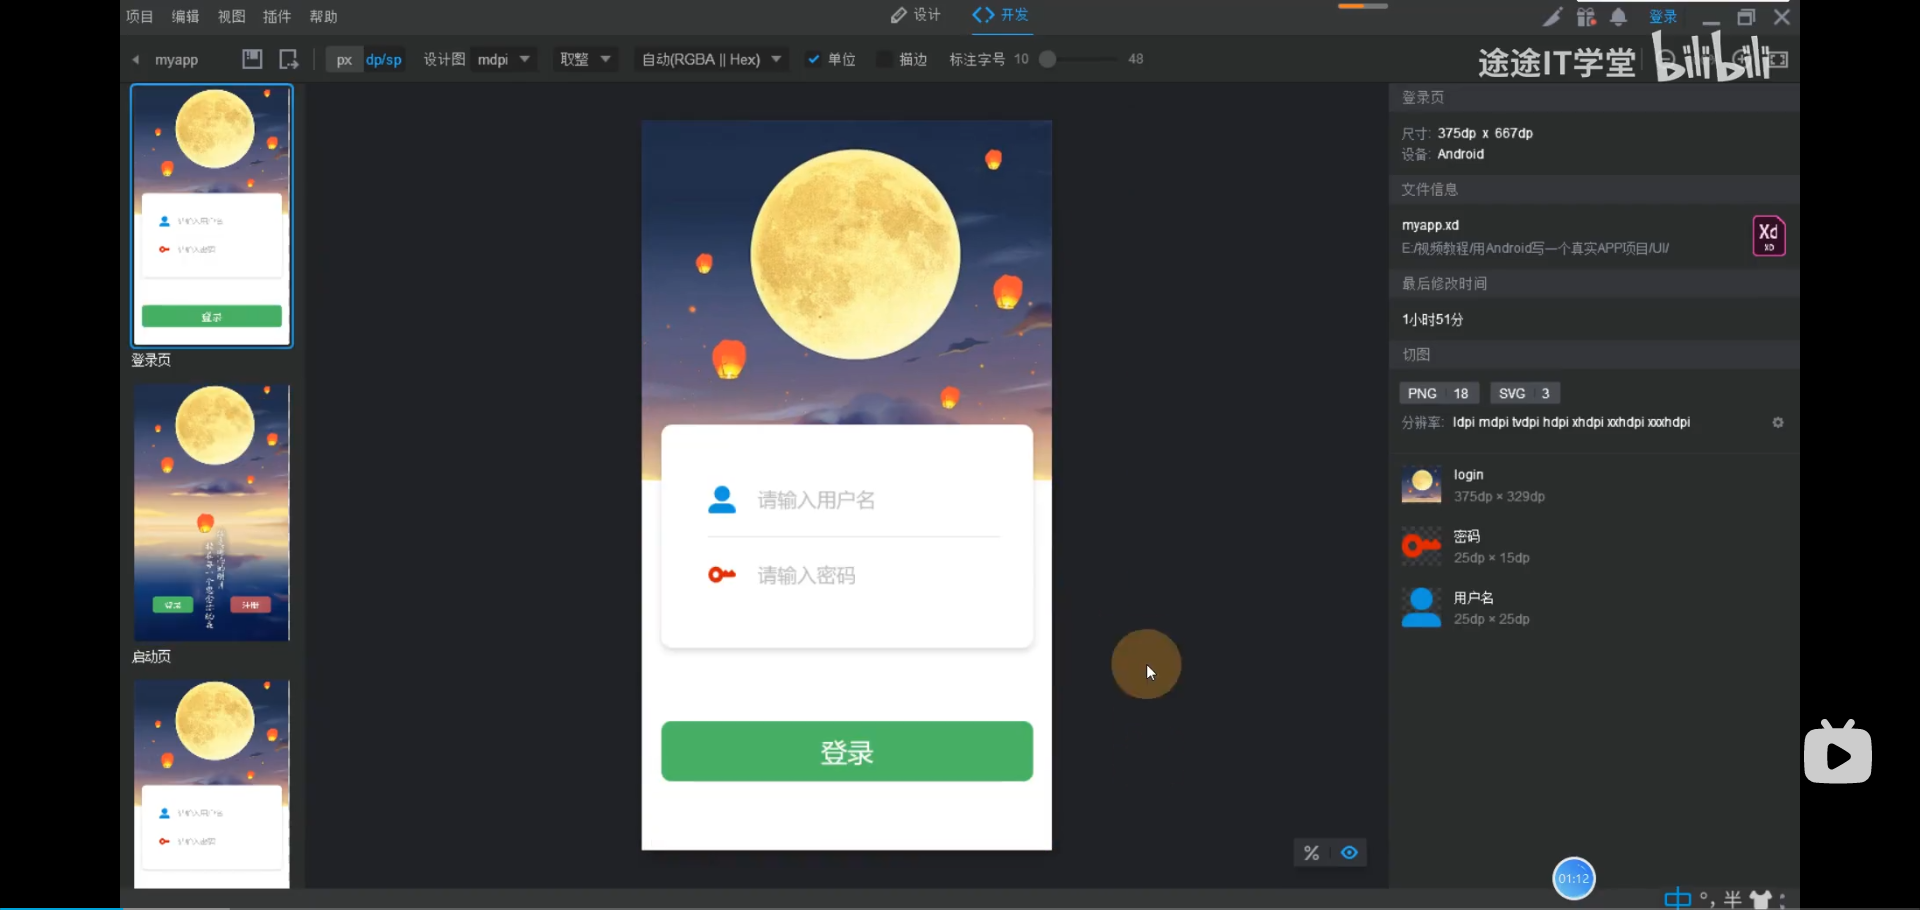Viewport: 1920px width, 910px height.
Task: Click the 1小时51分 modified time text
Action: pyautogui.click(x=1432, y=320)
